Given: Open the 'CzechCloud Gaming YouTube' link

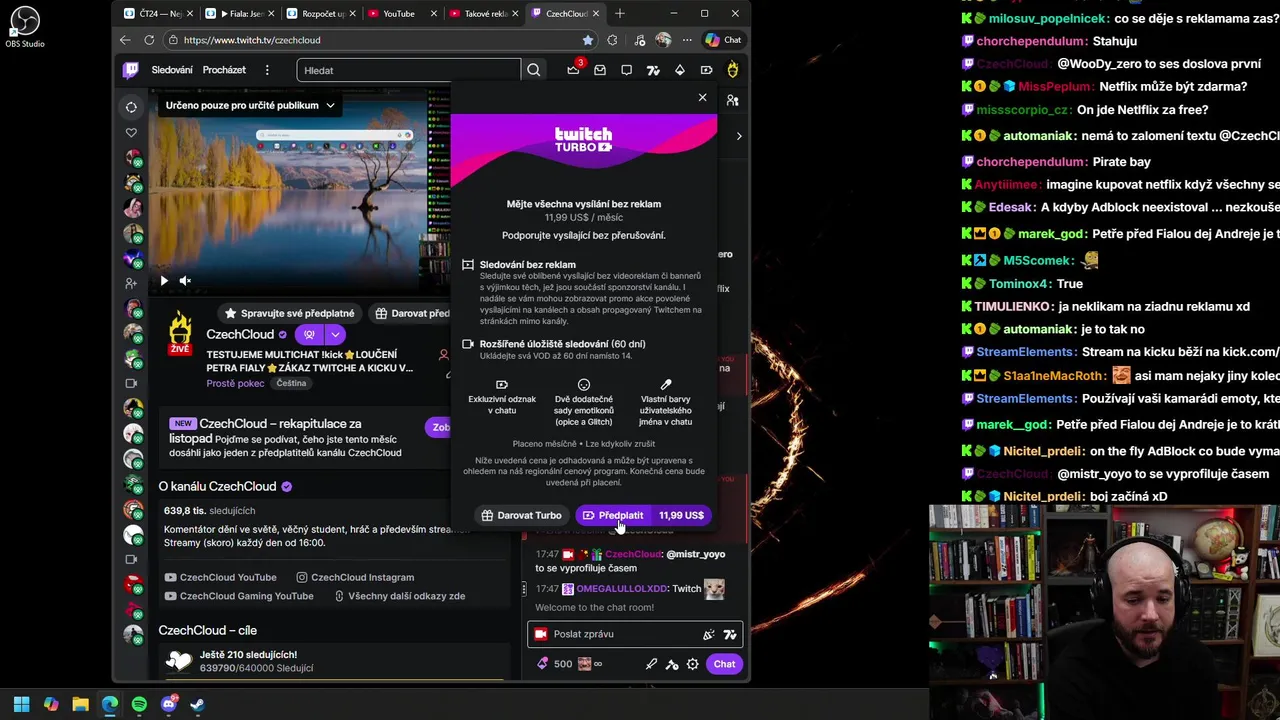Looking at the screenshot, I should click(x=239, y=596).
